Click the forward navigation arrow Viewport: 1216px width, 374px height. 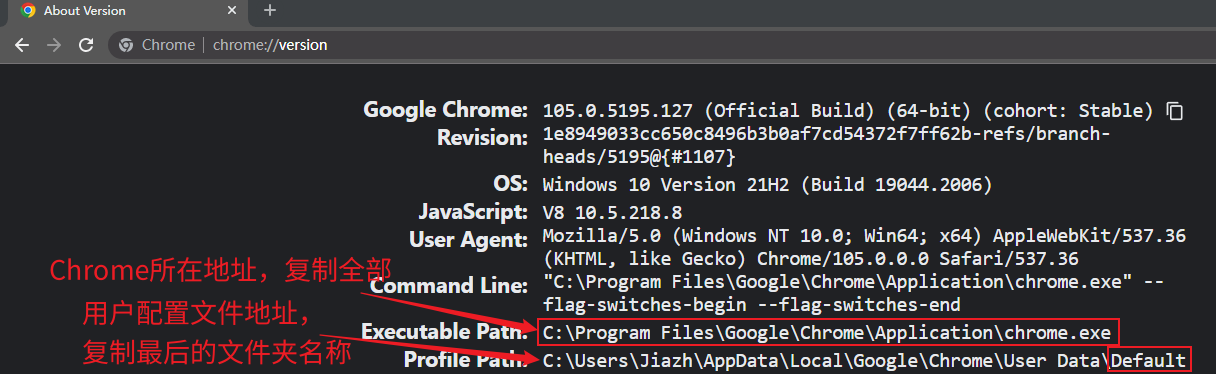54,45
